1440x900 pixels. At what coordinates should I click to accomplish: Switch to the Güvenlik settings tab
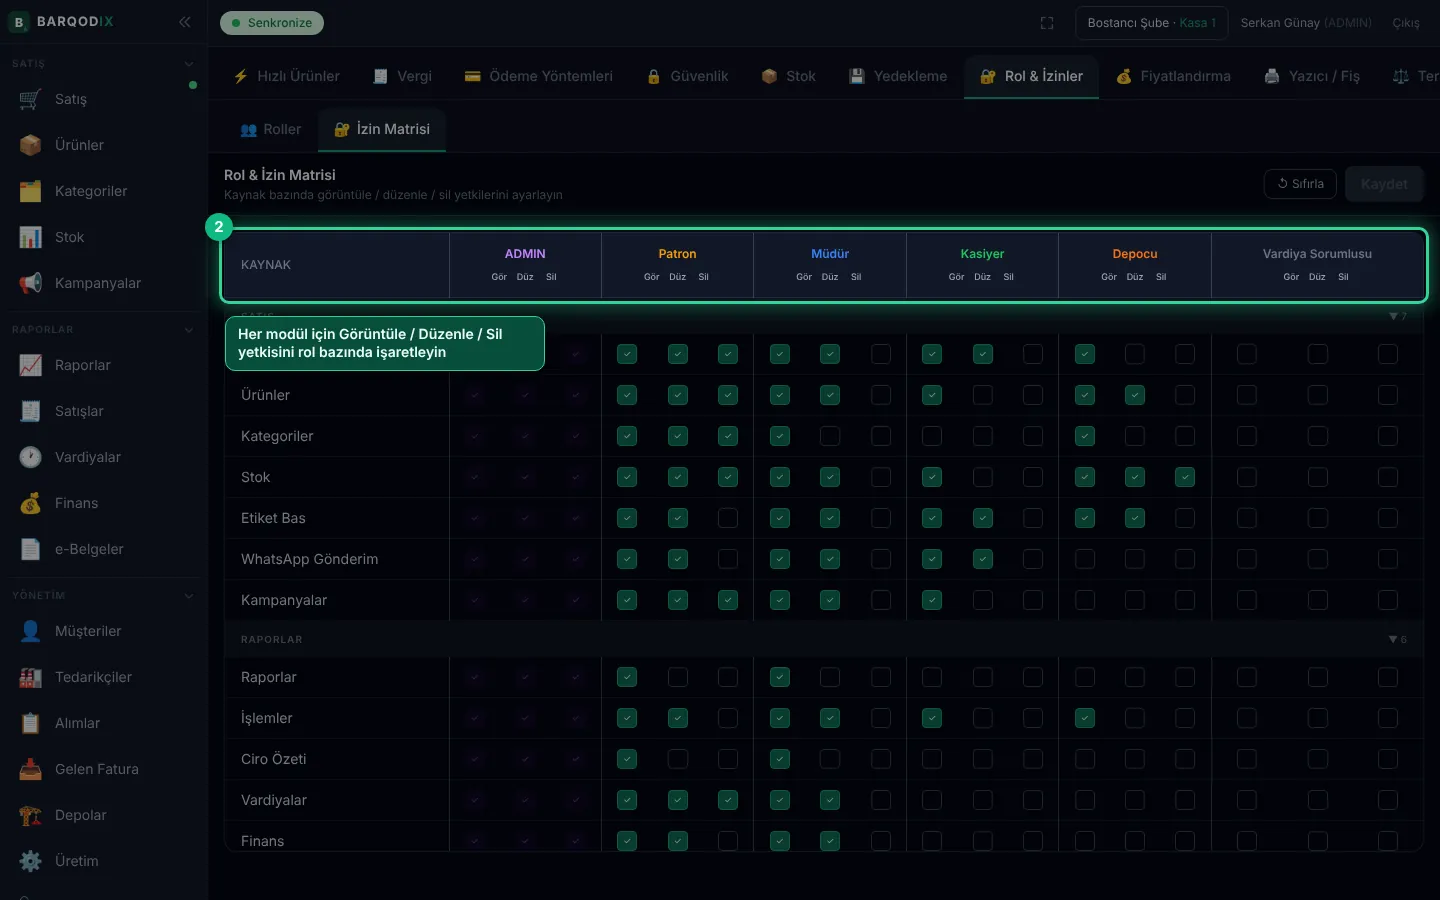coord(688,76)
